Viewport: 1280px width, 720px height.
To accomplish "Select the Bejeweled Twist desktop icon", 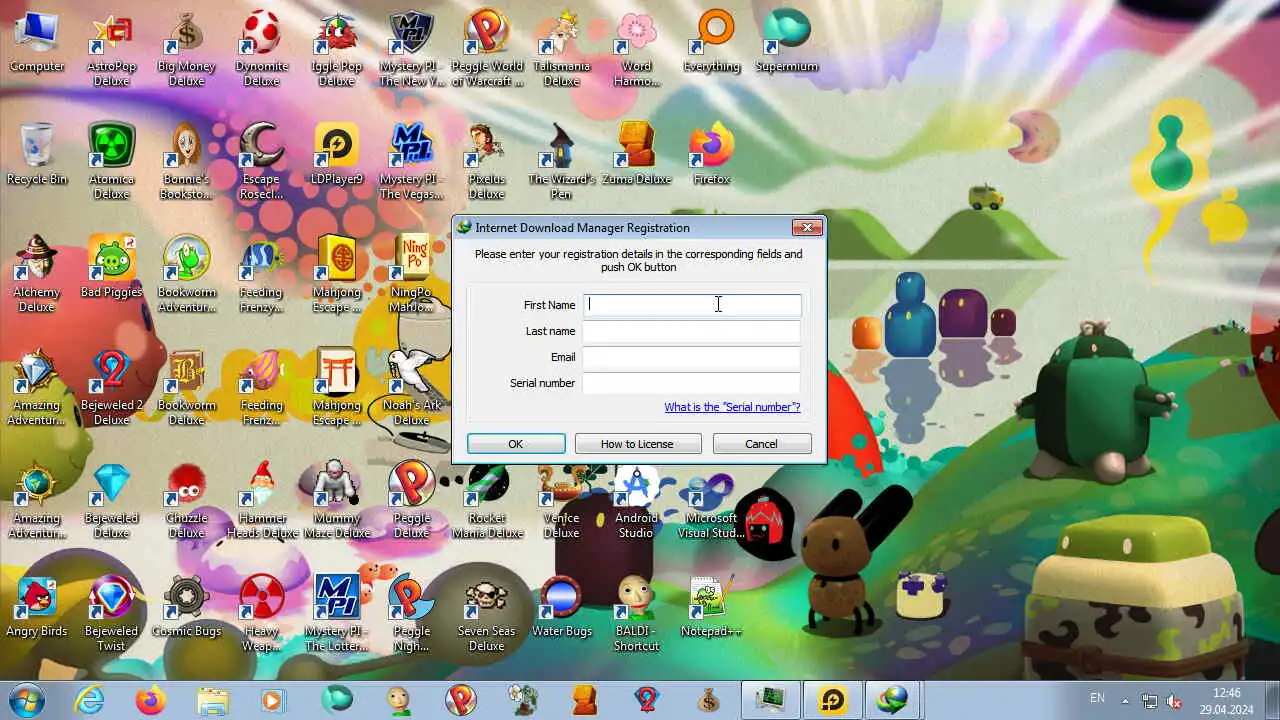I will 111,613.
